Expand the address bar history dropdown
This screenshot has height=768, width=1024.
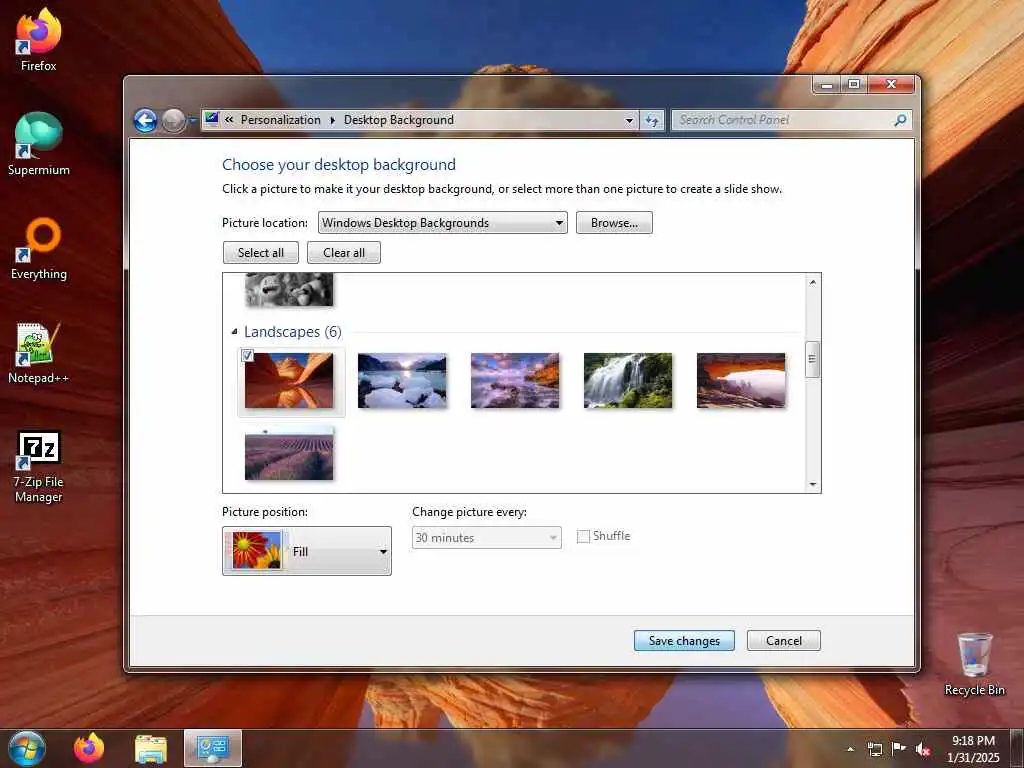point(629,120)
